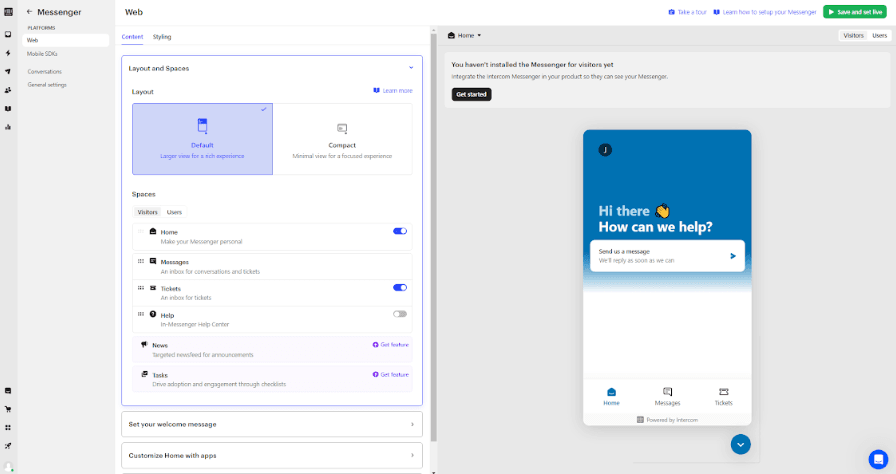Open the Learn more link beside Layout

[393, 91]
